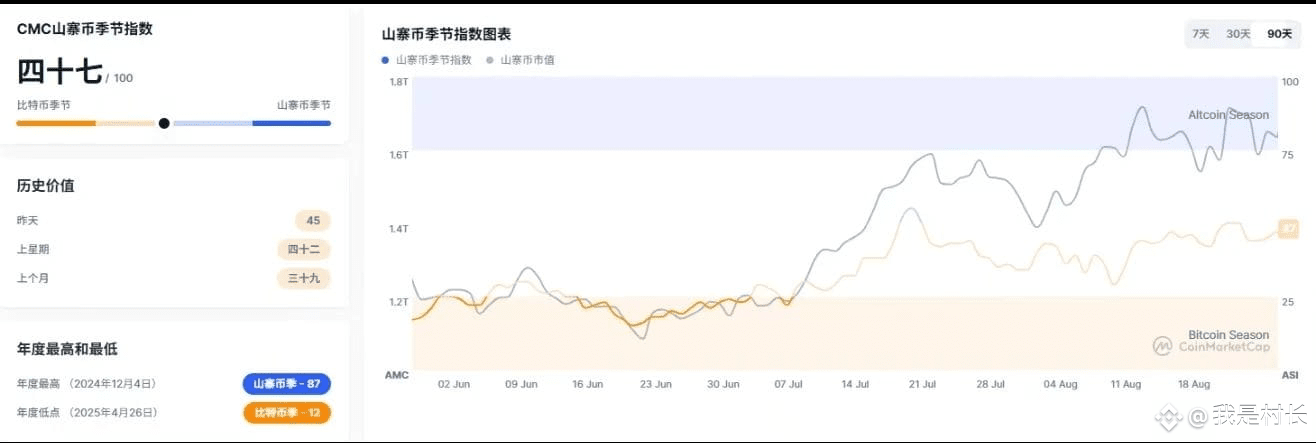Screen dimensions: 1316x443
Task: Click the ASI right axis label
Action: point(1290,375)
